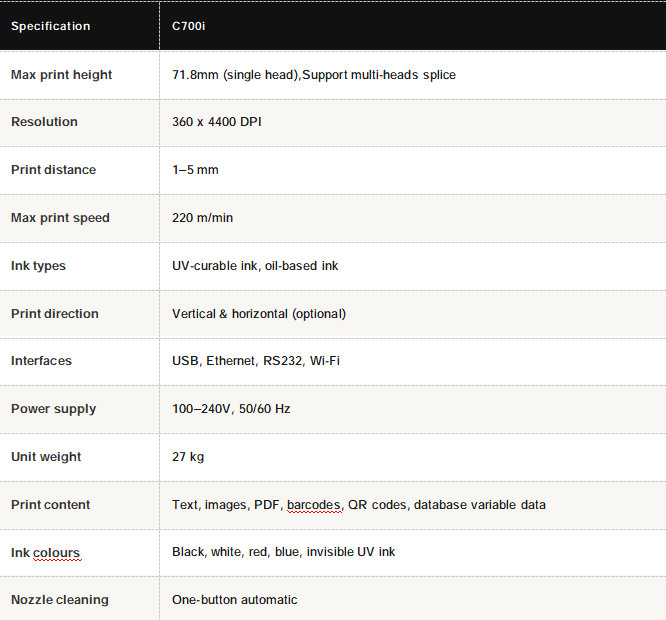Viewport: 666px width, 620px height.
Task: Click the One-button automatic value
Action: coord(234,600)
